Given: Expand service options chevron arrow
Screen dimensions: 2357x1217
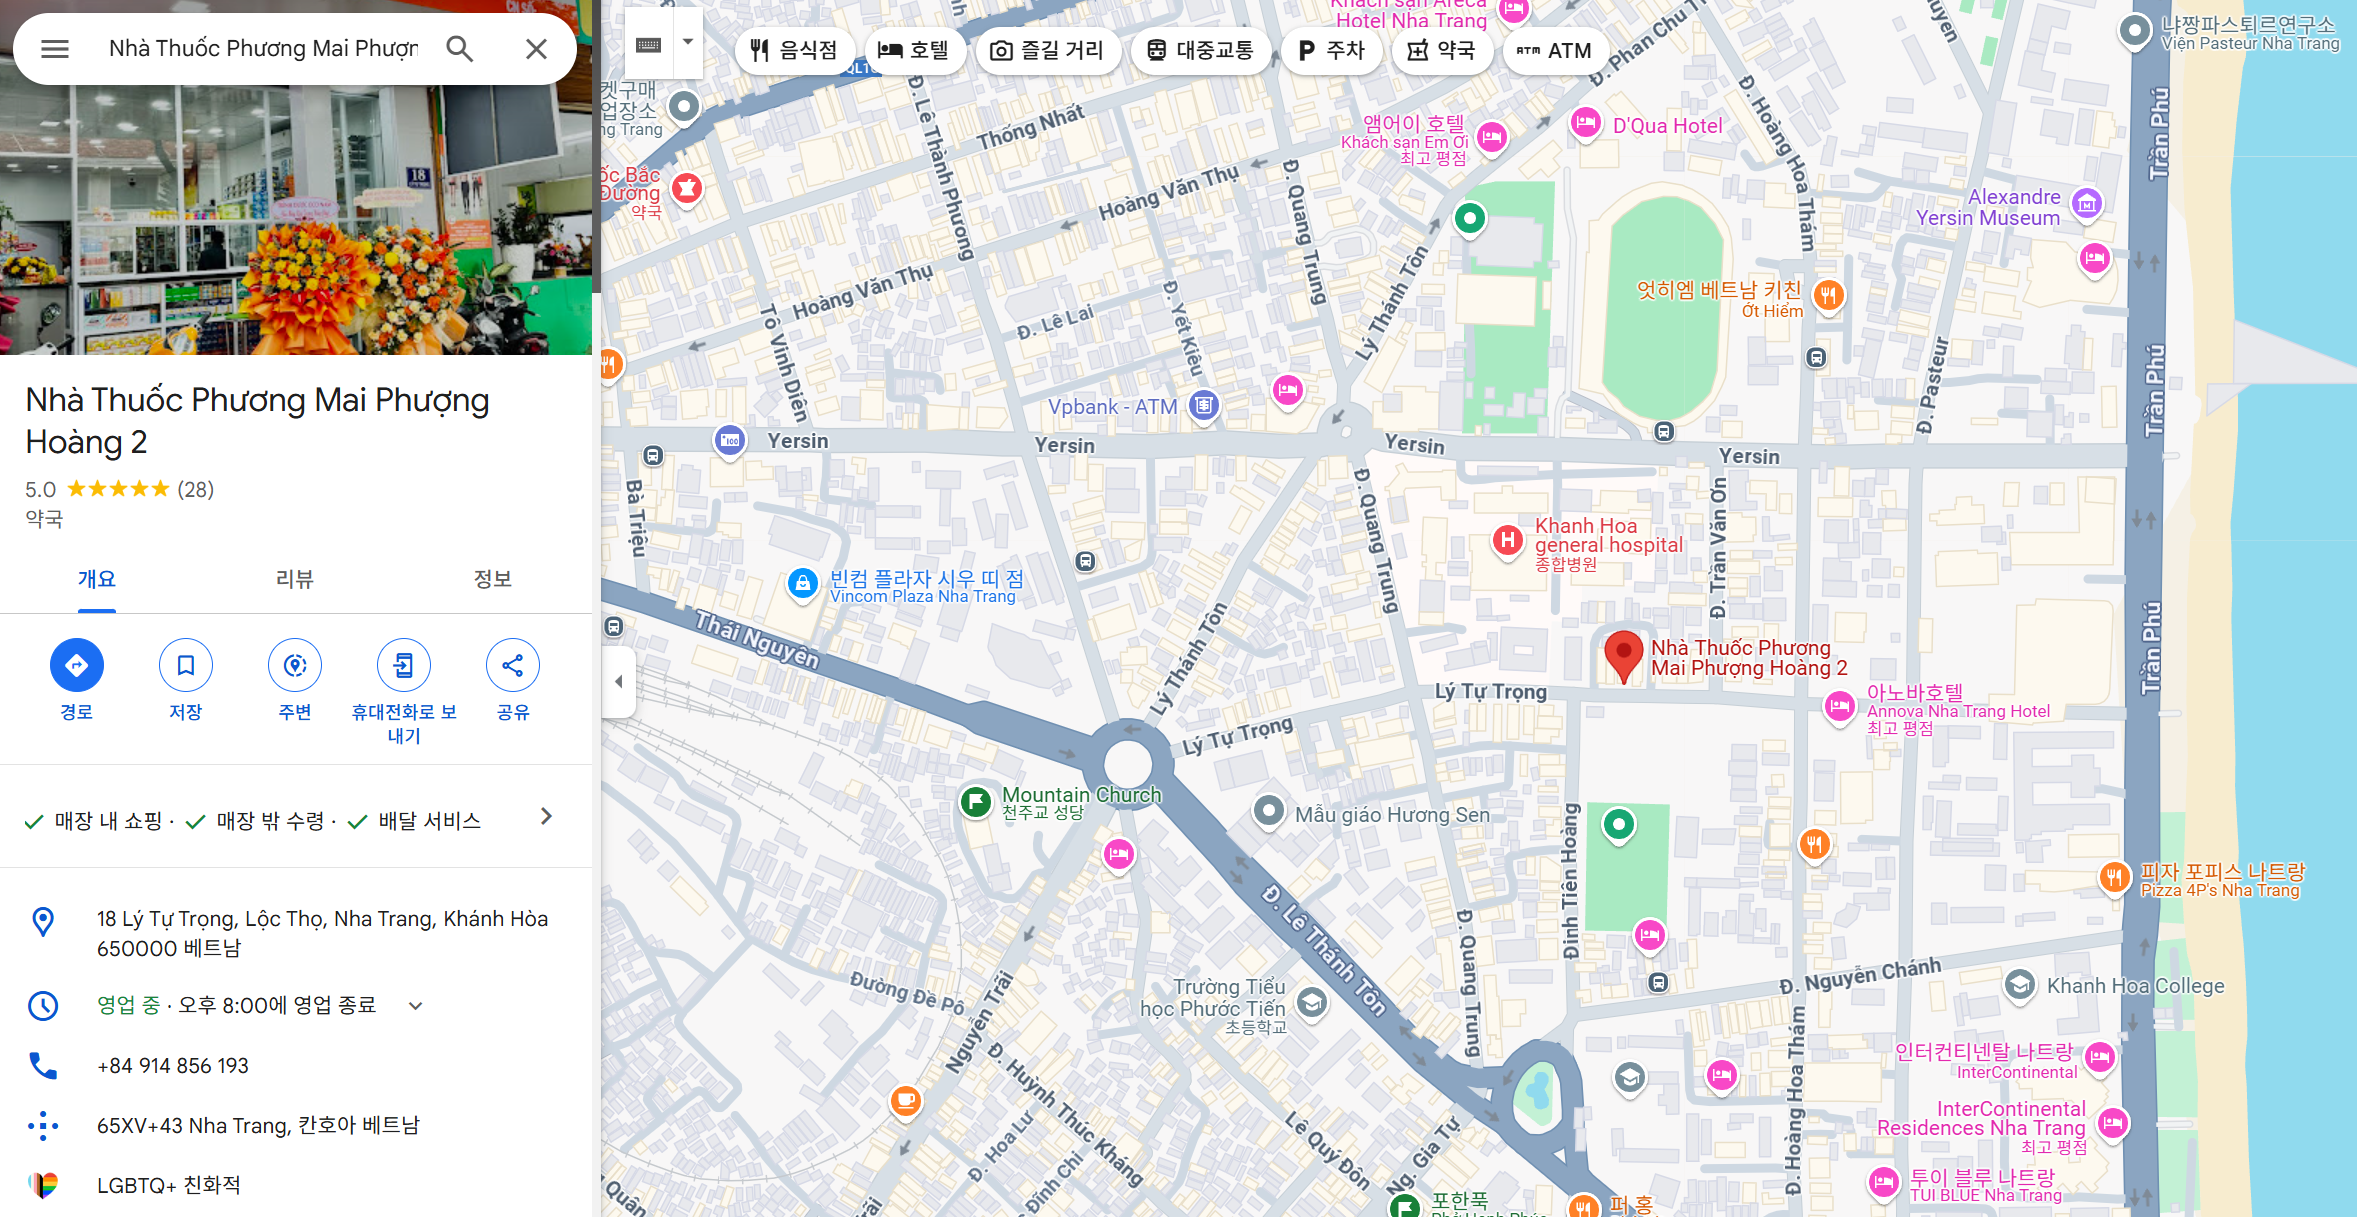Looking at the screenshot, I should point(546,817).
